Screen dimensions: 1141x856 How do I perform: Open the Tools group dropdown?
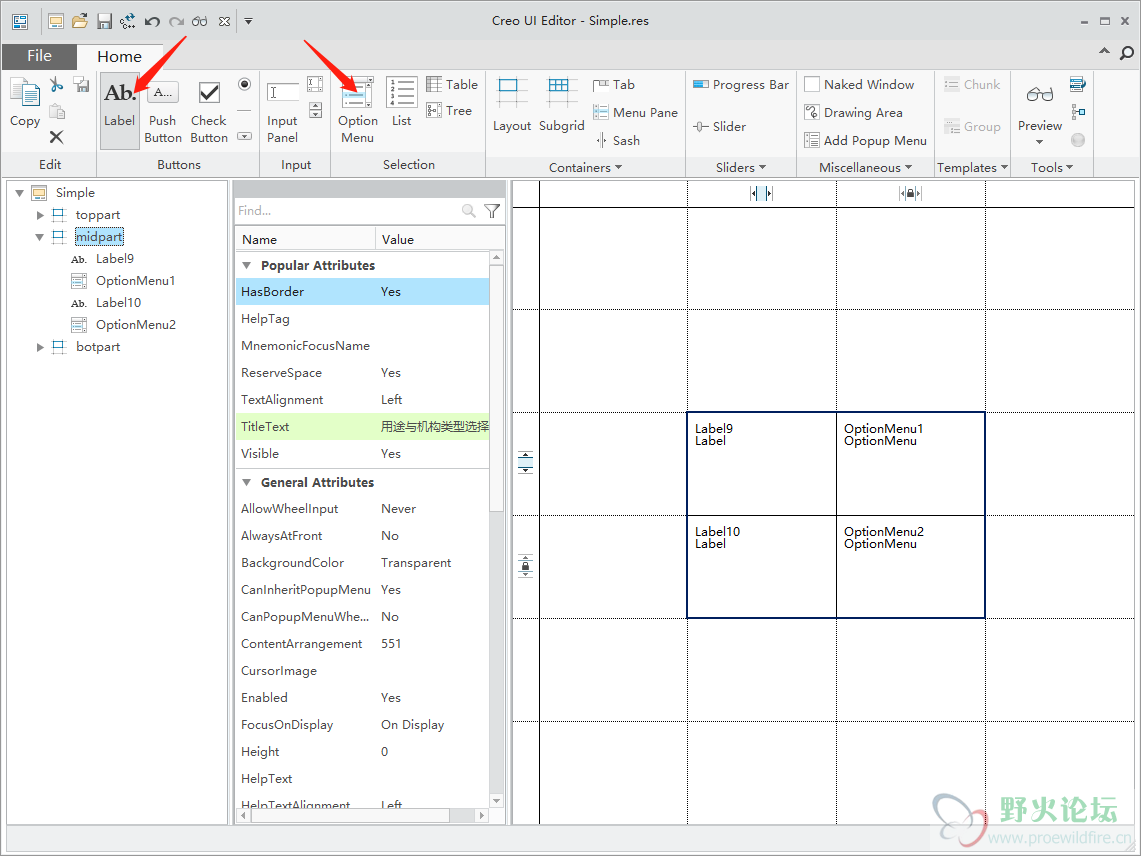(1051, 167)
